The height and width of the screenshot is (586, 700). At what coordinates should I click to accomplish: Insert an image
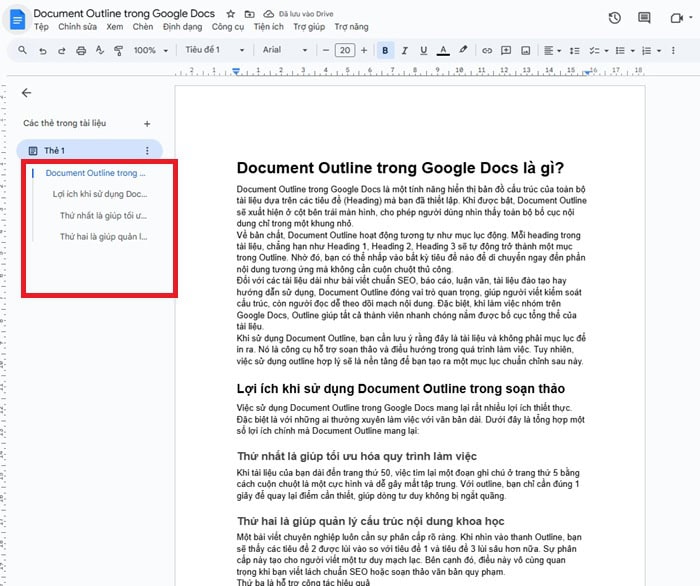(x=526, y=51)
